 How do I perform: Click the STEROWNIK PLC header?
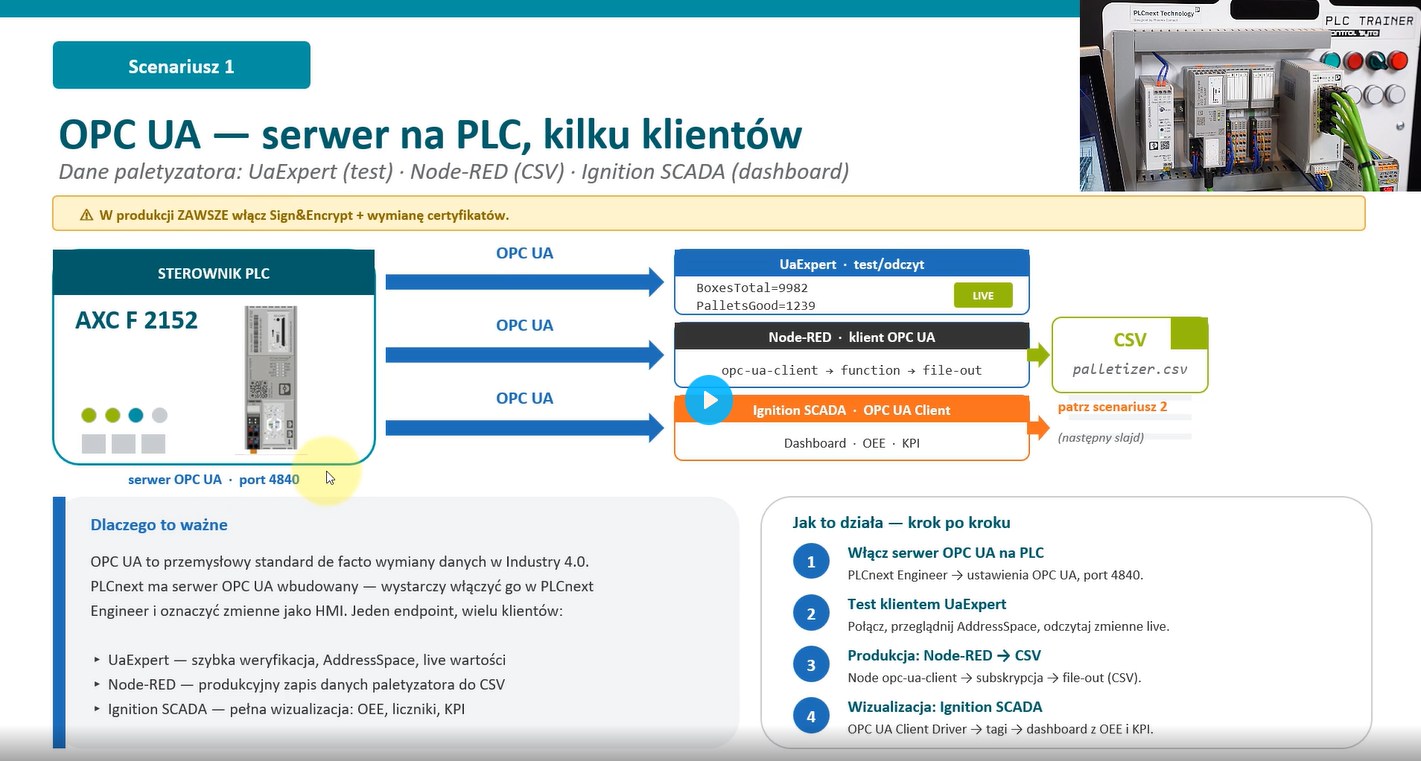pyautogui.click(x=214, y=273)
